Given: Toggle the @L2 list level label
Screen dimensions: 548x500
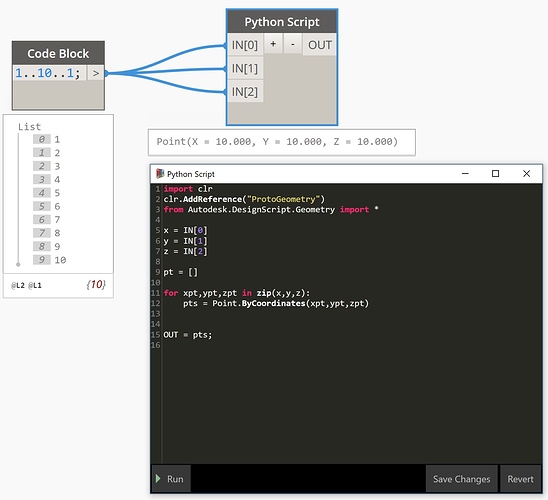Looking at the screenshot, I should click(18, 285).
